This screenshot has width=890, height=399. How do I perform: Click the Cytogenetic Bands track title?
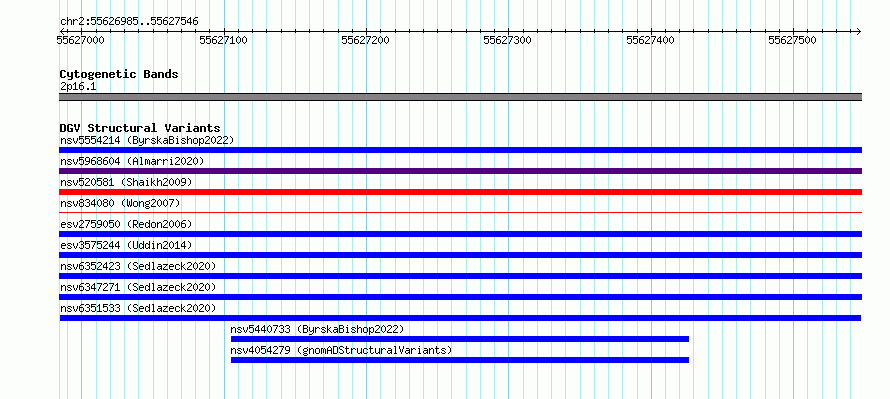pyautogui.click(x=119, y=74)
